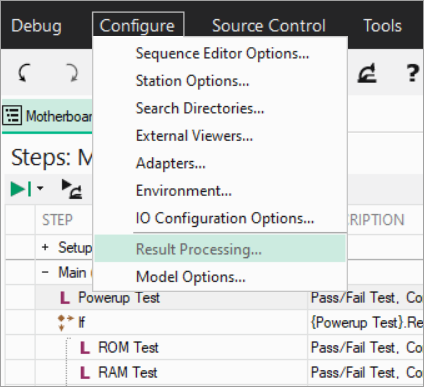Click the step-over arrow icon beside help
The height and width of the screenshot is (387, 424).
coord(367,73)
